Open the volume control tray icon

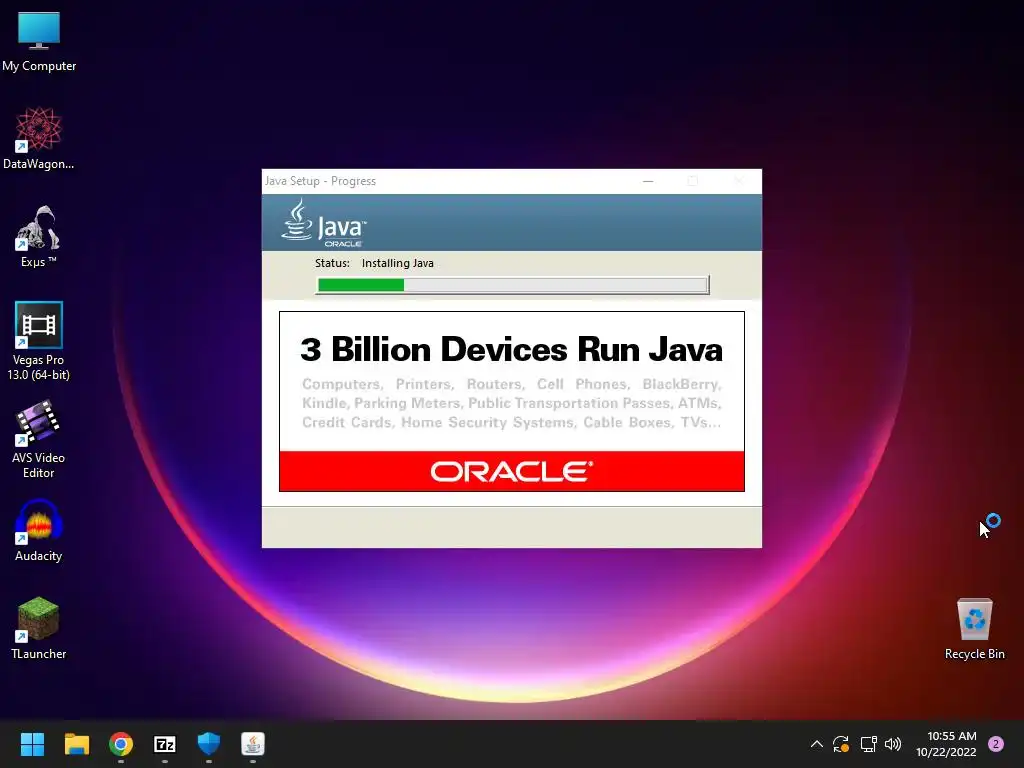tap(893, 744)
